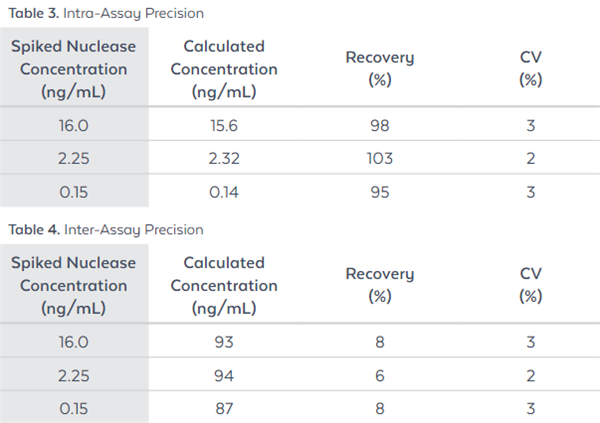The height and width of the screenshot is (423, 600).
Task: Select the 93 cell in Table 4
Action: tap(224, 345)
